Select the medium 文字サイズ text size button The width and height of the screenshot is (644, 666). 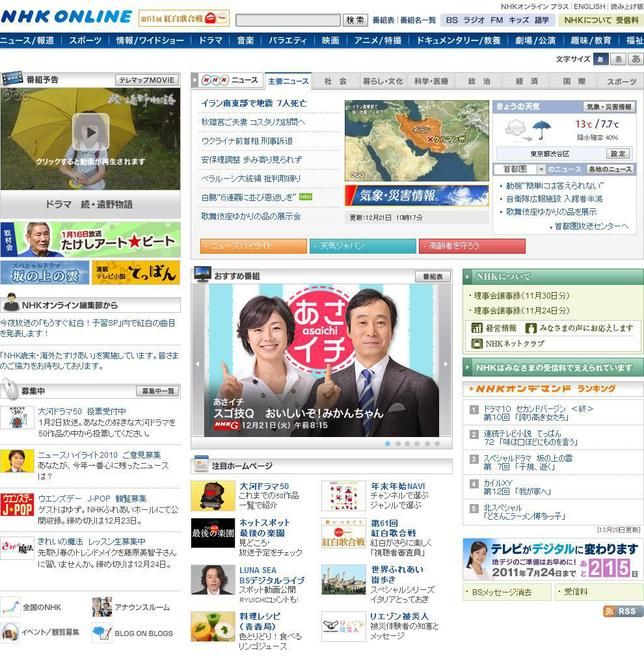click(x=619, y=59)
